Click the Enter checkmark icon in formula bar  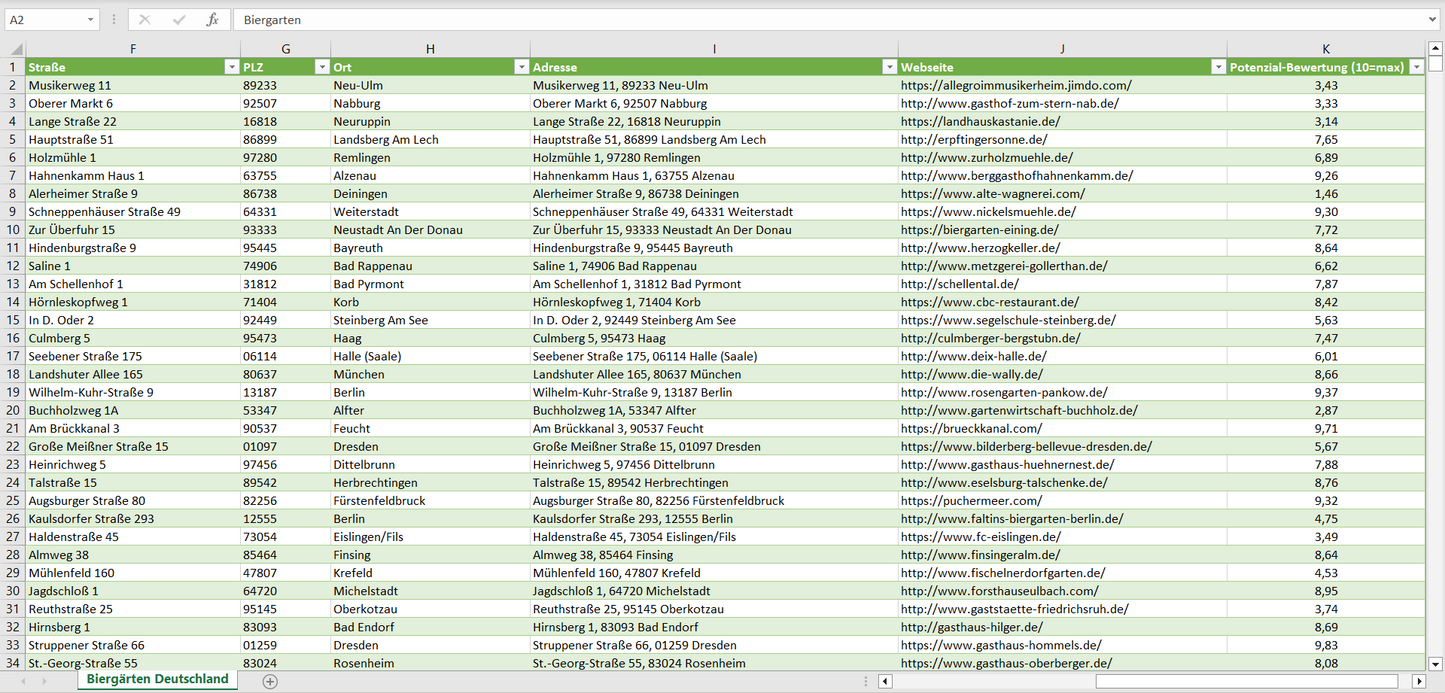[x=179, y=20]
